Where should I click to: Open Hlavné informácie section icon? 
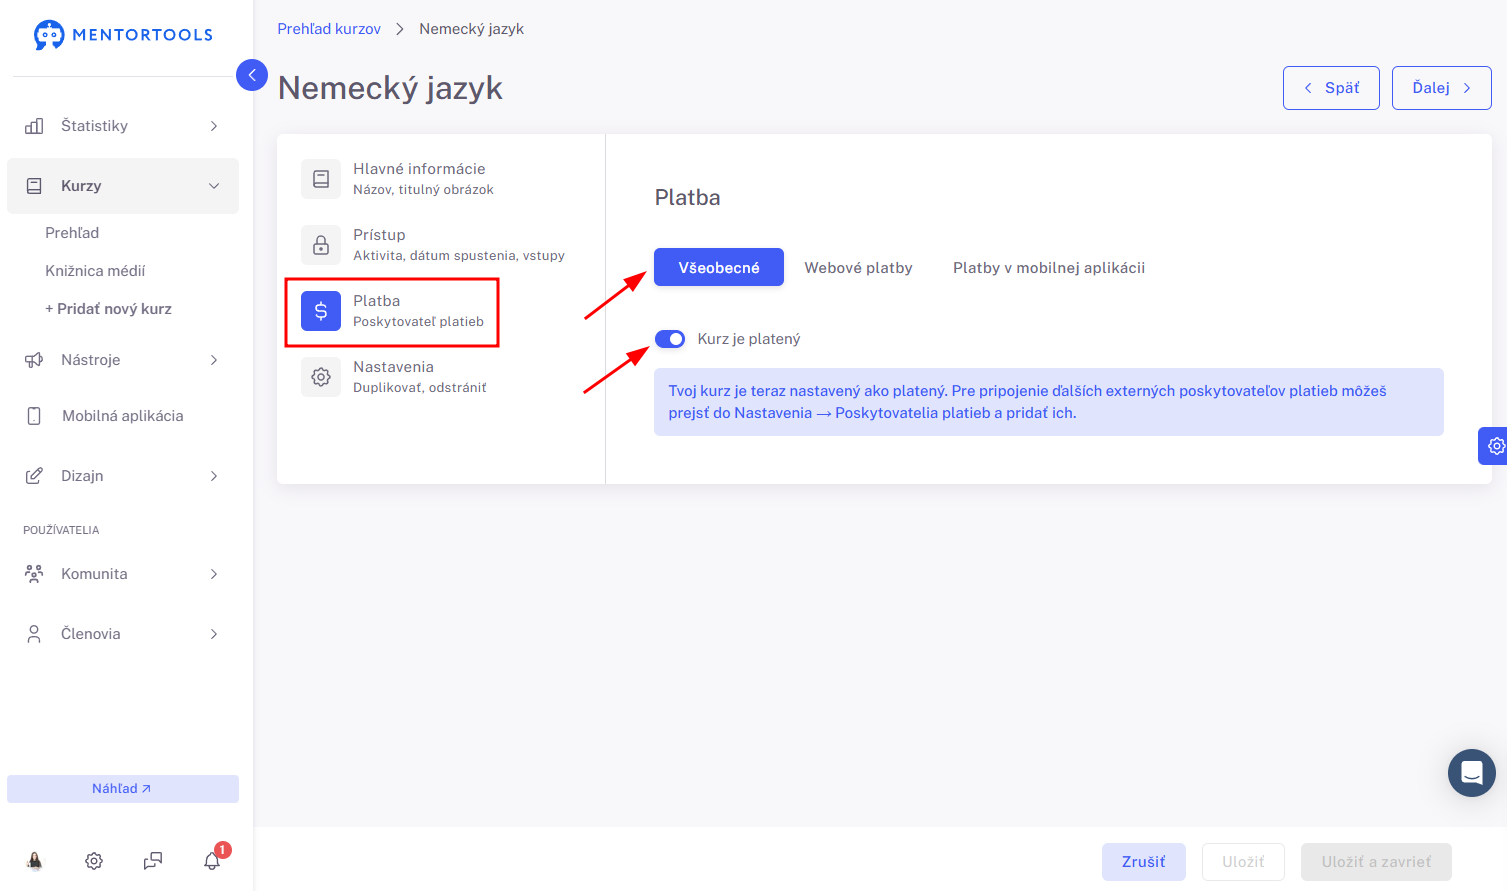pyautogui.click(x=321, y=179)
